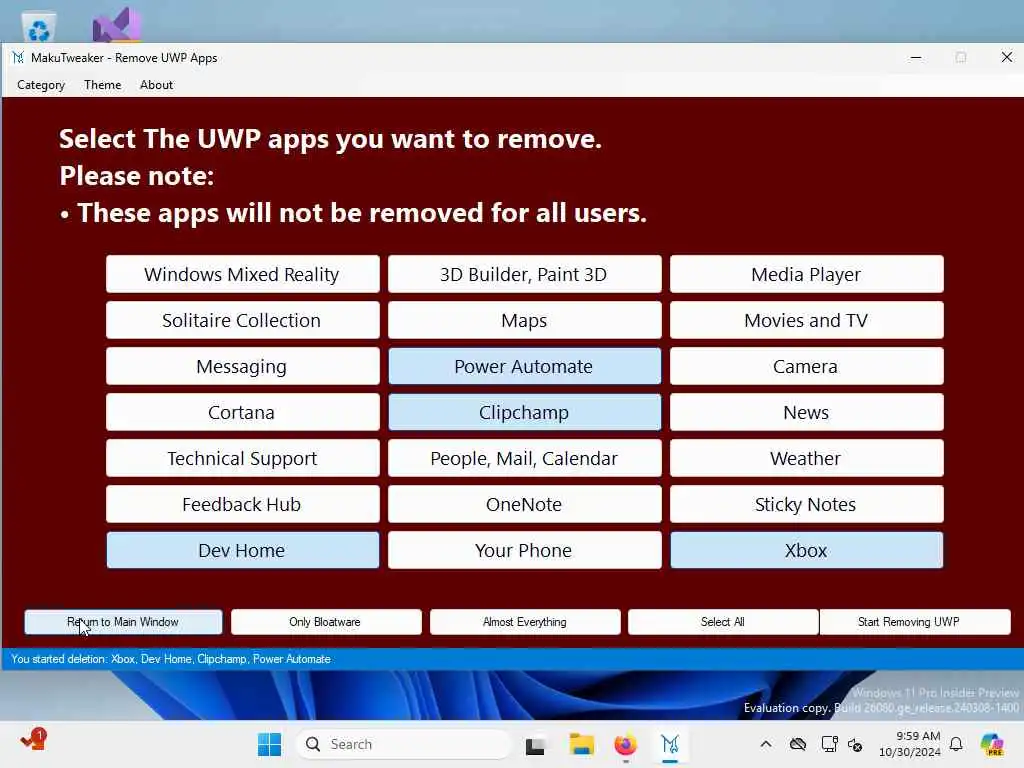Open the Category menu

coord(41,85)
